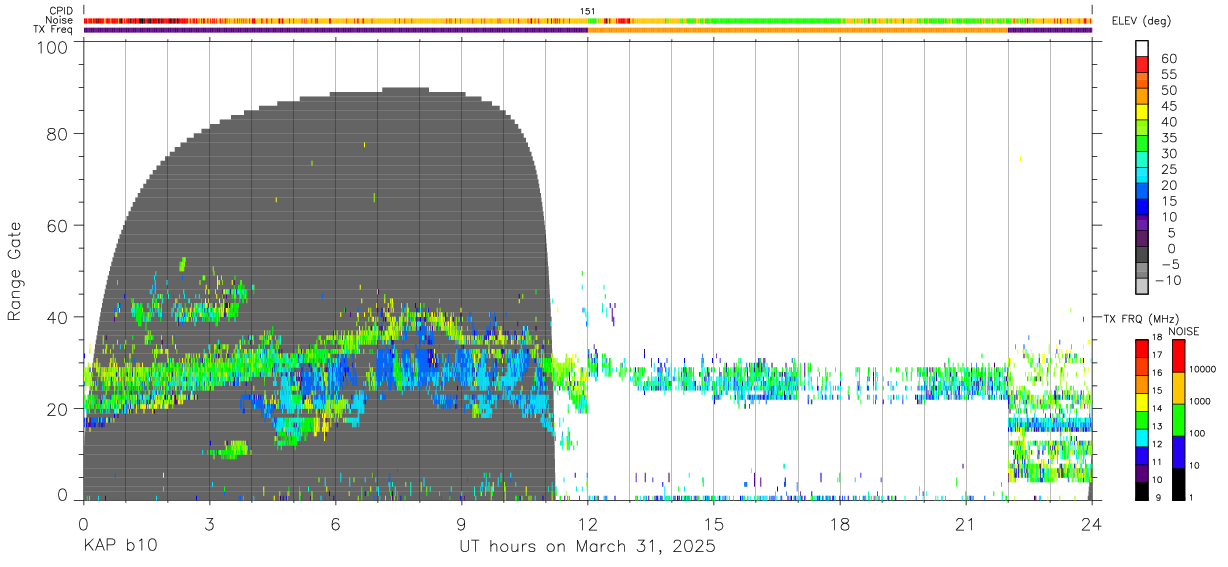Viewport: 1228px width, 567px height.
Task: Select the white top swatch of ELEV colorbar
Action: point(1143,47)
